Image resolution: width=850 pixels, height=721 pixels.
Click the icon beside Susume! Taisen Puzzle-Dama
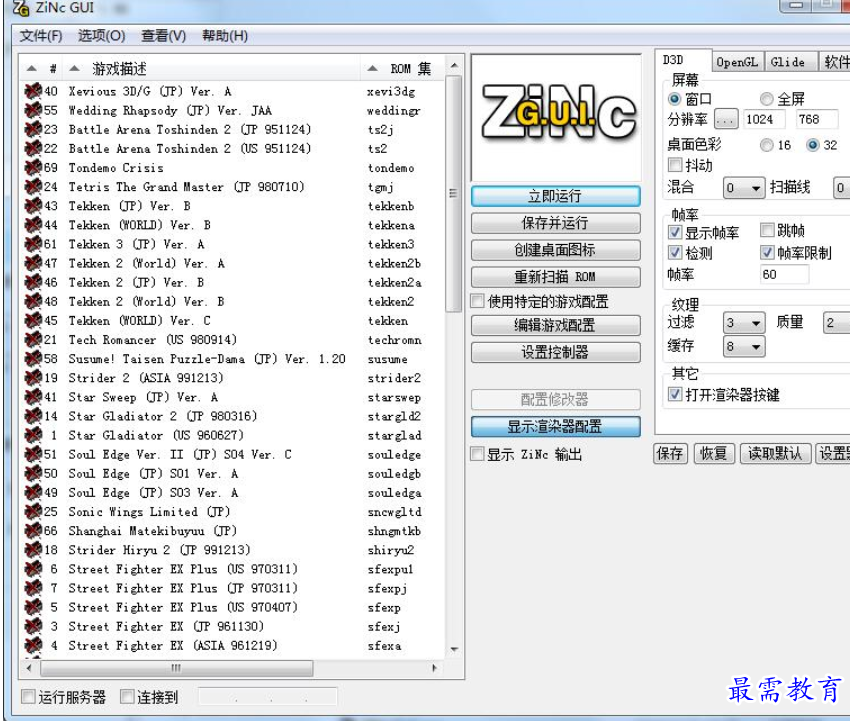click(33, 358)
